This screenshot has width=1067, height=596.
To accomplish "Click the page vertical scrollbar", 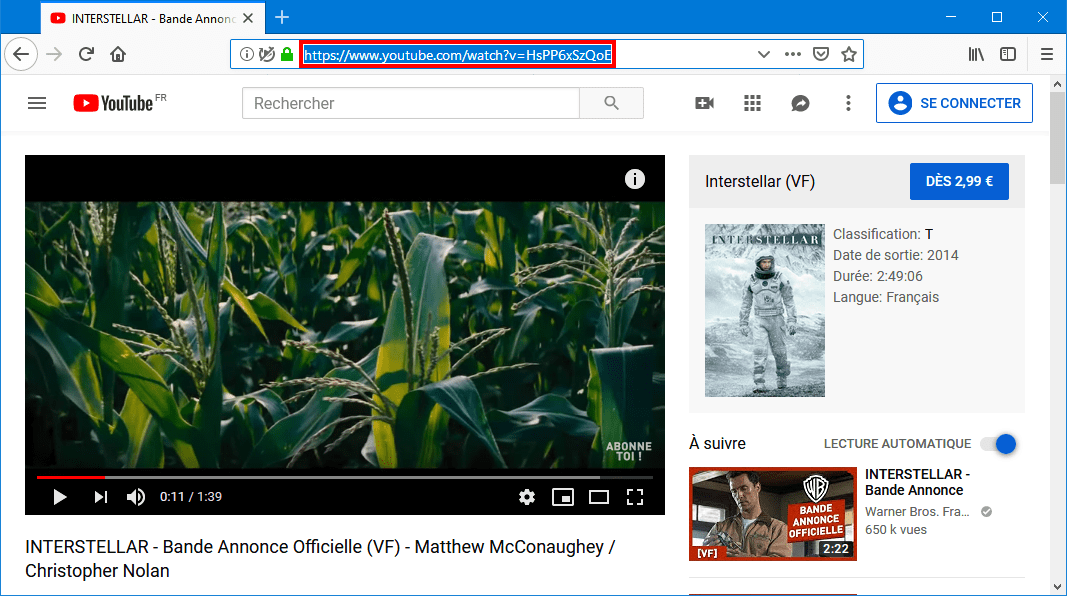I will click(1057, 136).
